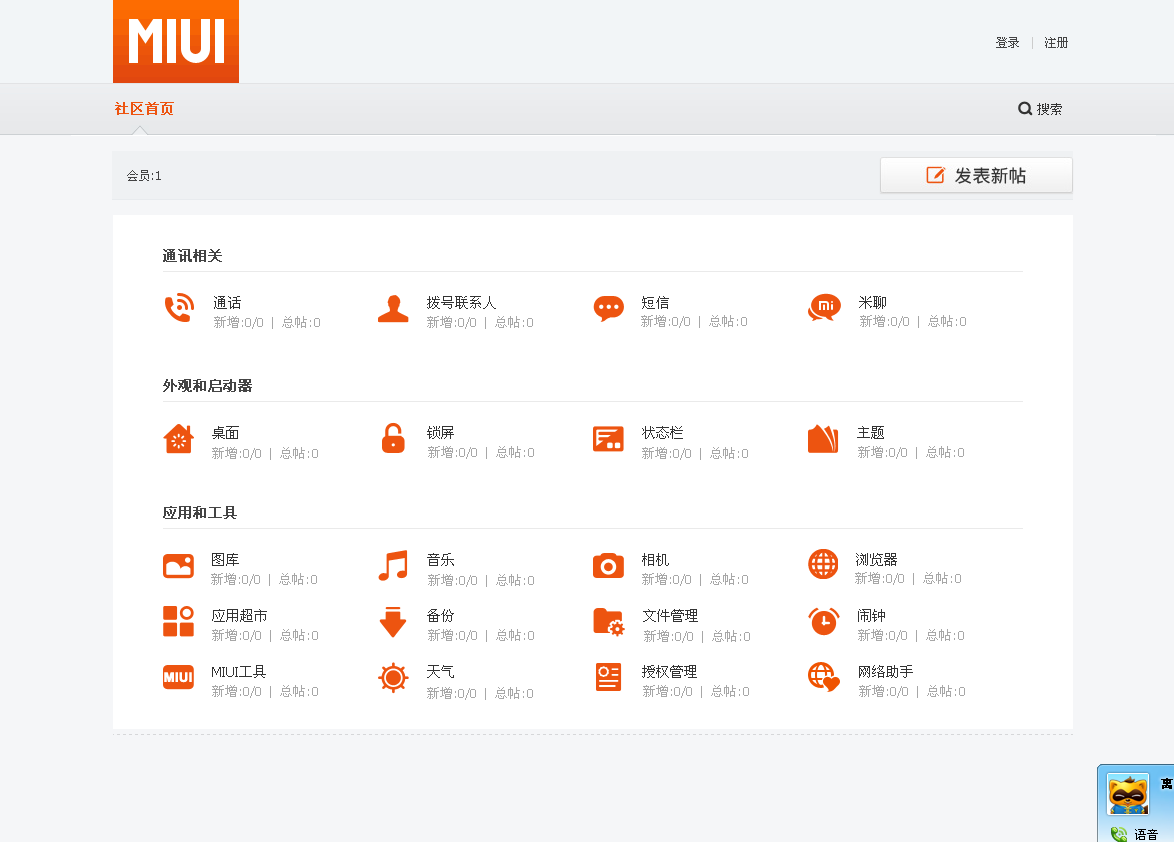Open the 音乐 forum link
Screen dimensions: 1174x842
[440, 560]
